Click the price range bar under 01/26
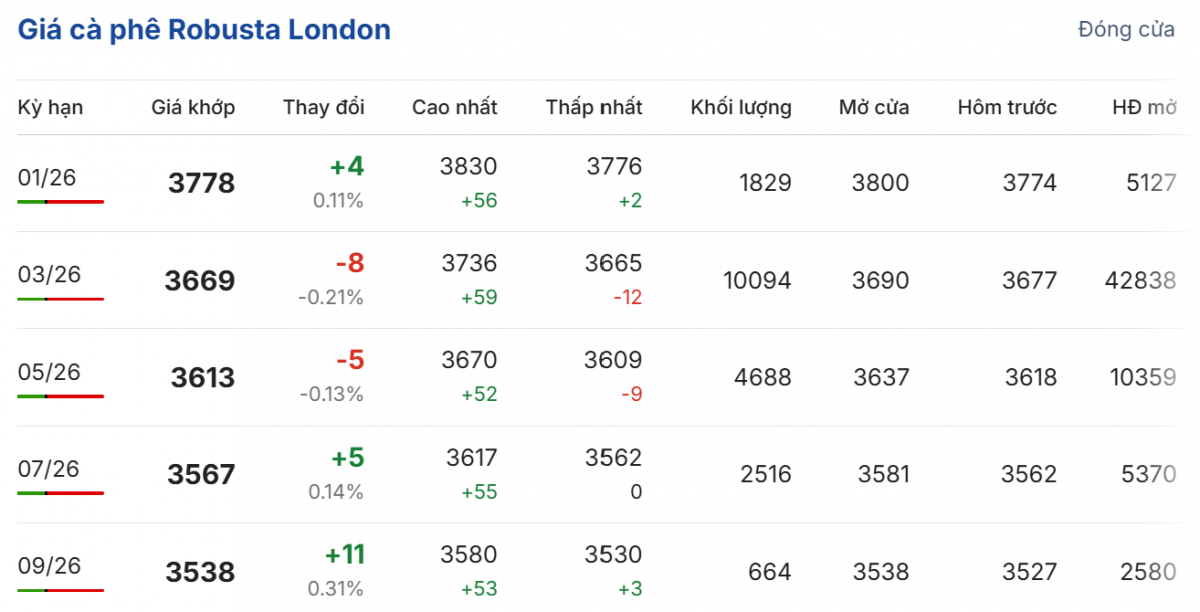This screenshot has height=612, width=1200. (60, 202)
